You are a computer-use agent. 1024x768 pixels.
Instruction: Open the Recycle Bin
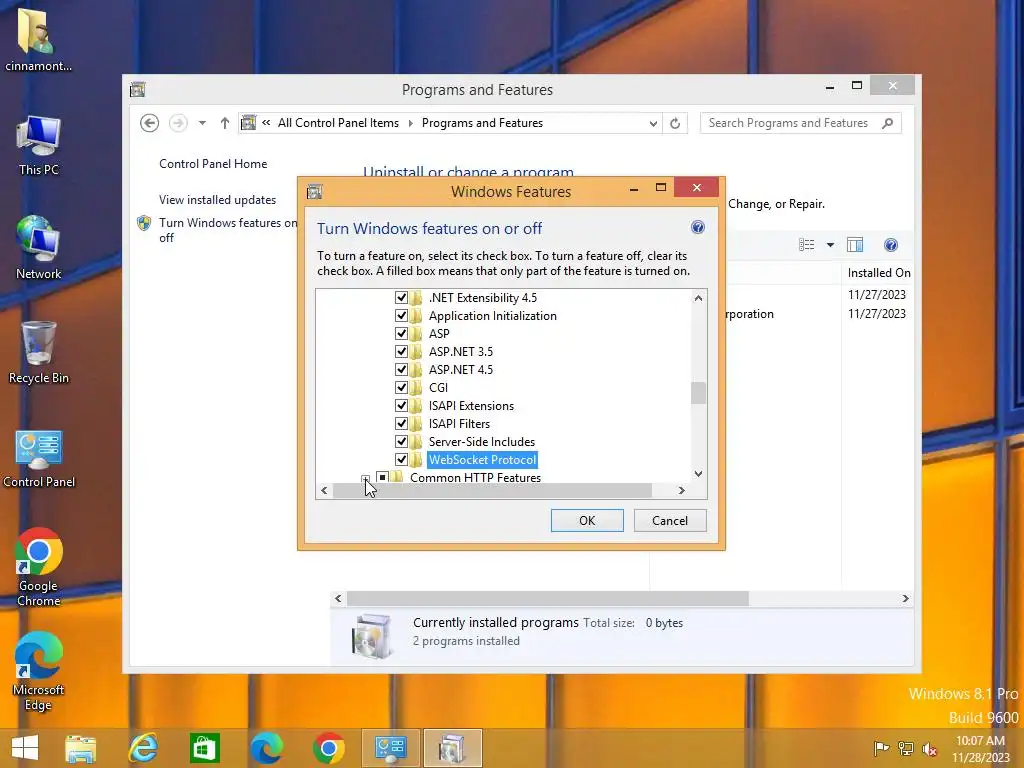pyautogui.click(x=39, y=353)
